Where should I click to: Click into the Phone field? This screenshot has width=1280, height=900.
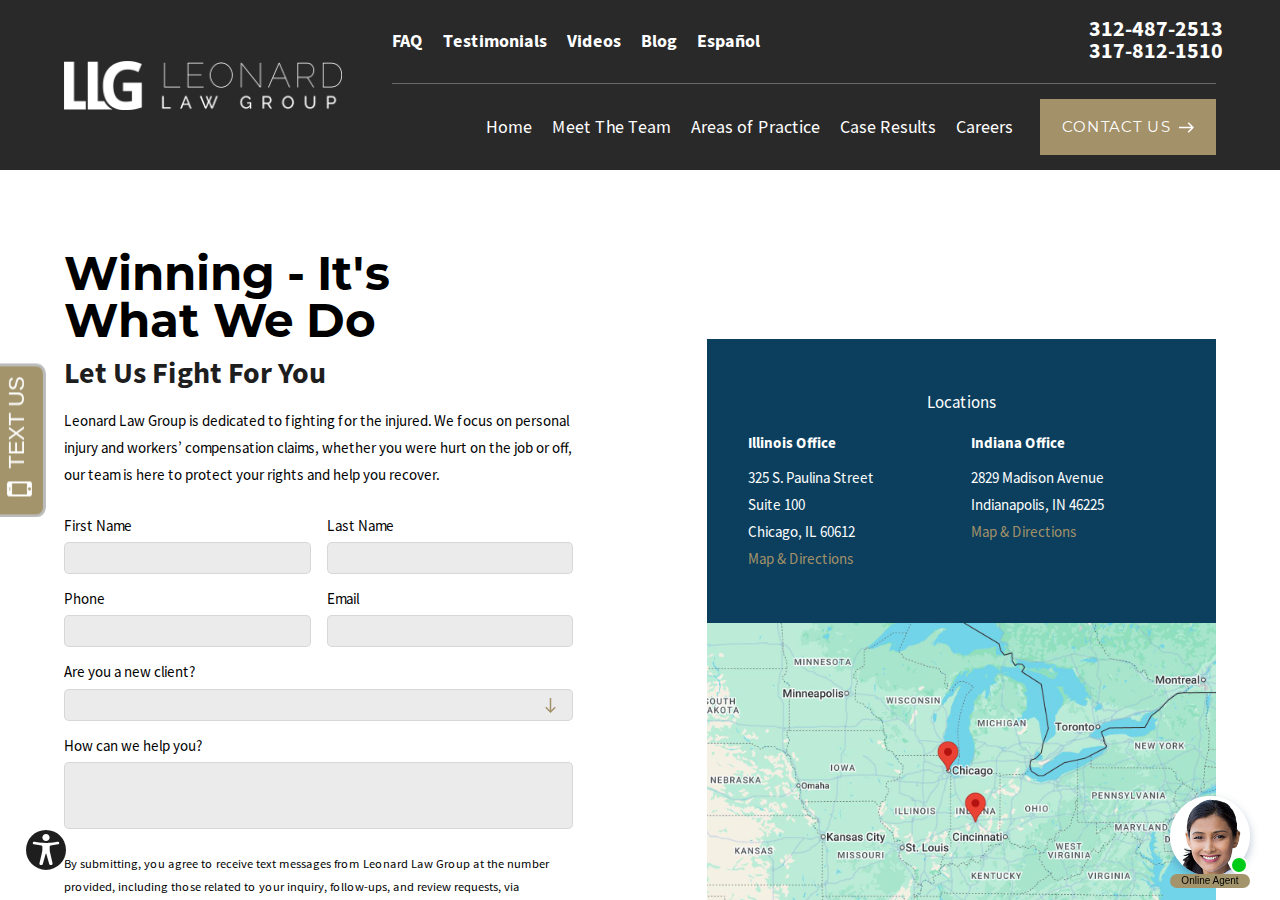tap(187, 631)
